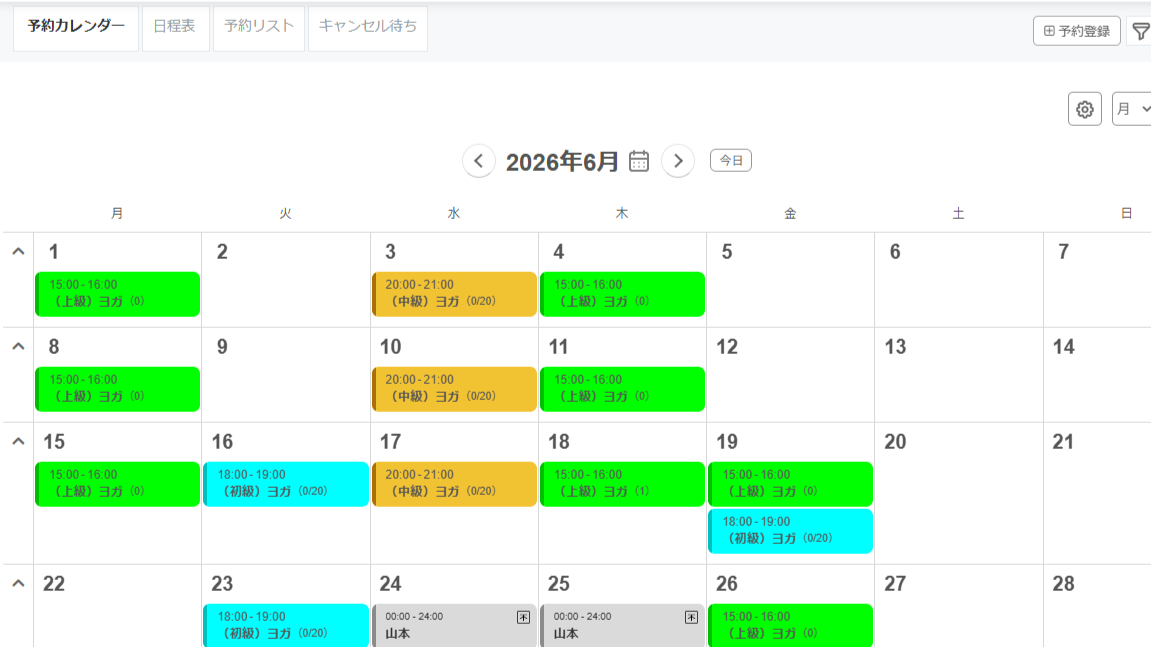This screenshot has width=1151, height=647.
Task: Collapse the week row starting June 1
Action: click(x=18, y=251)
